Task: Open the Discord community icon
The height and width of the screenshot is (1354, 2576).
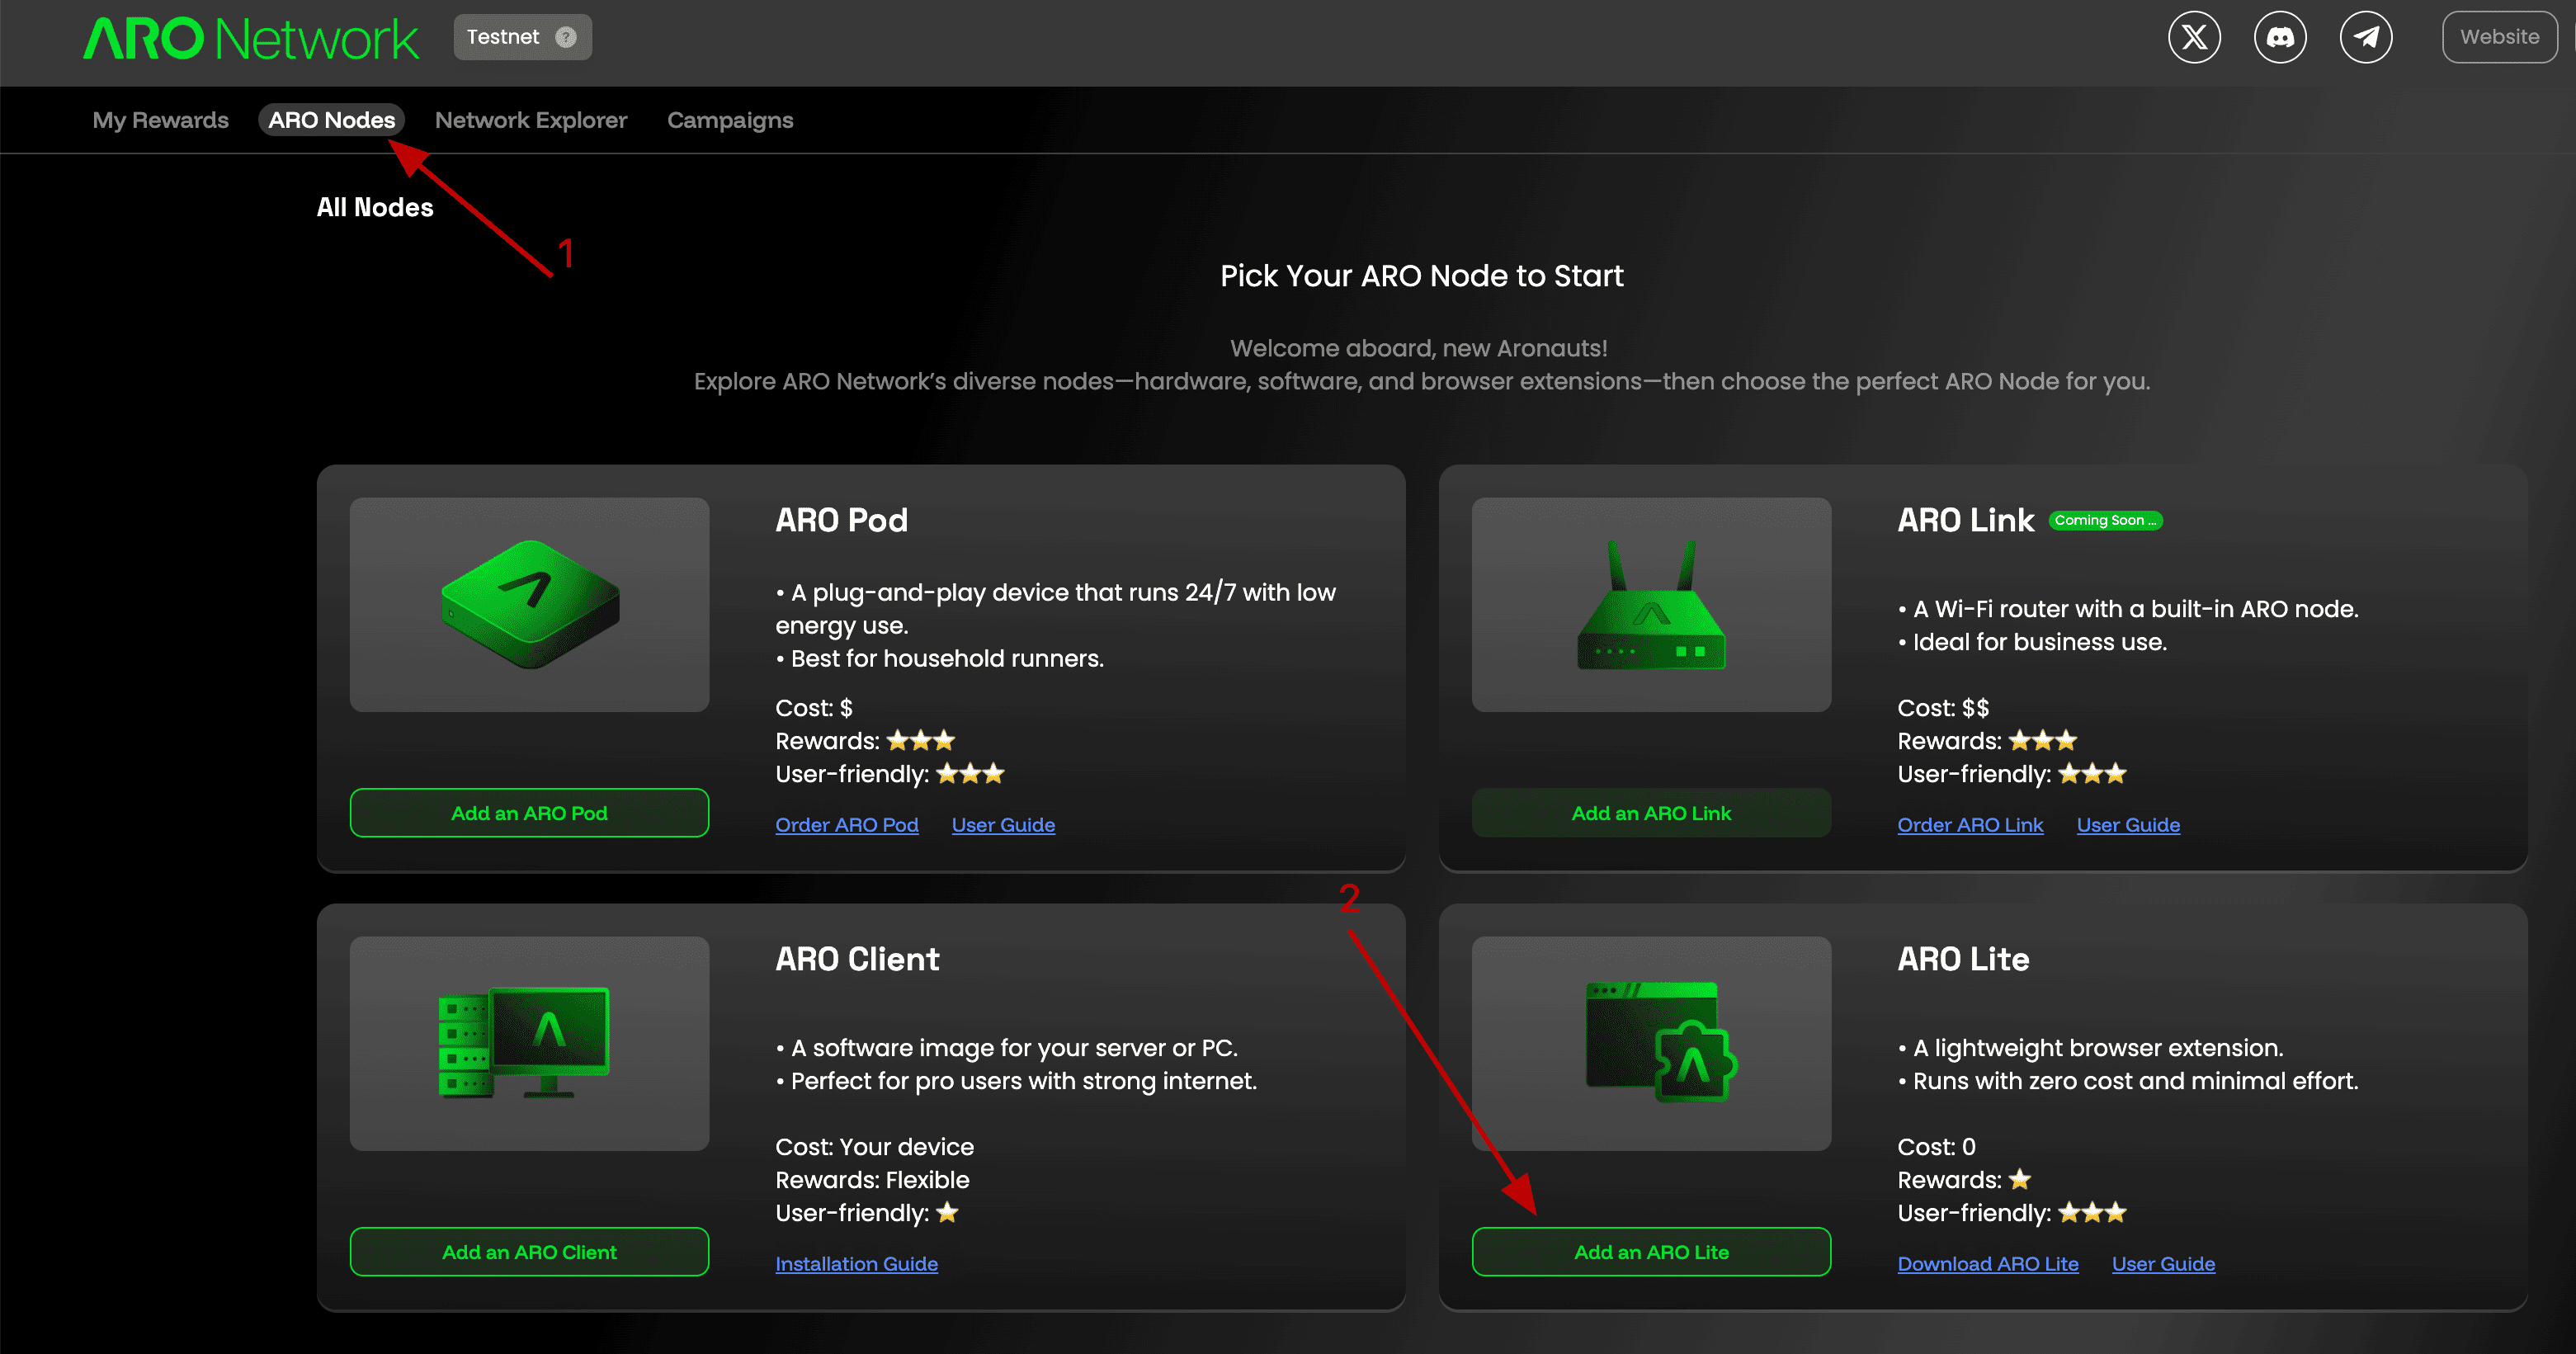Action: pos(2280,37)
